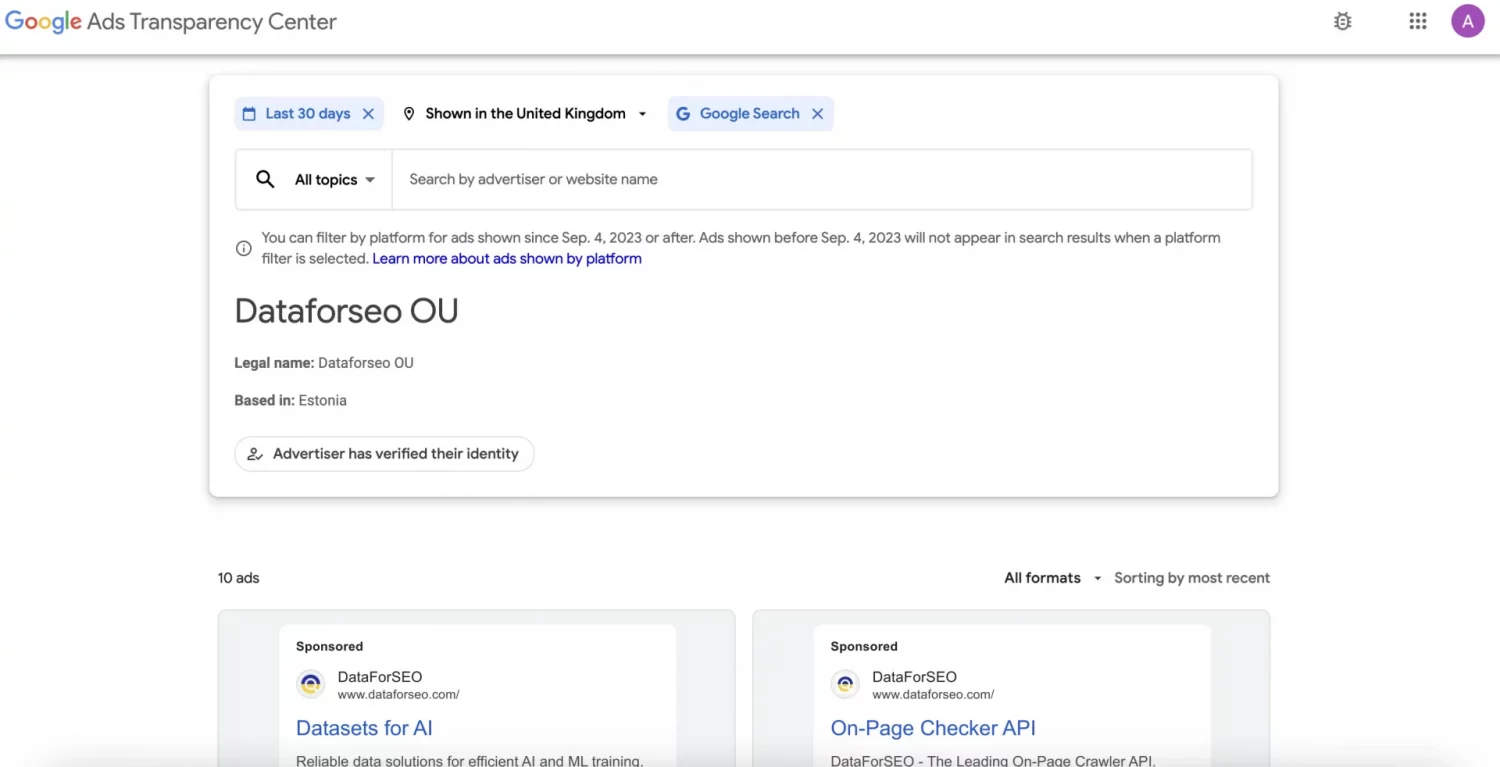Remove the Last 30 days filter
This screenshot has width=1500, height=767.
point(368,114)
